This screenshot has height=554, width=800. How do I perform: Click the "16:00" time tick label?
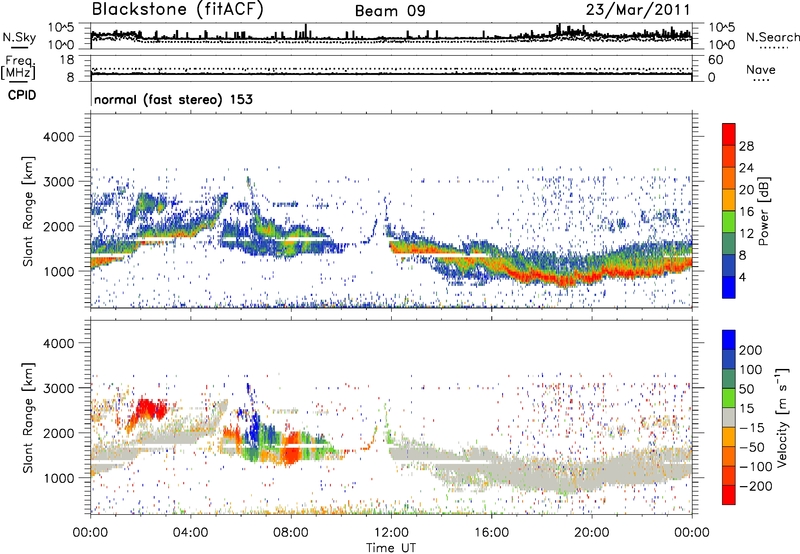coord(491,533)
